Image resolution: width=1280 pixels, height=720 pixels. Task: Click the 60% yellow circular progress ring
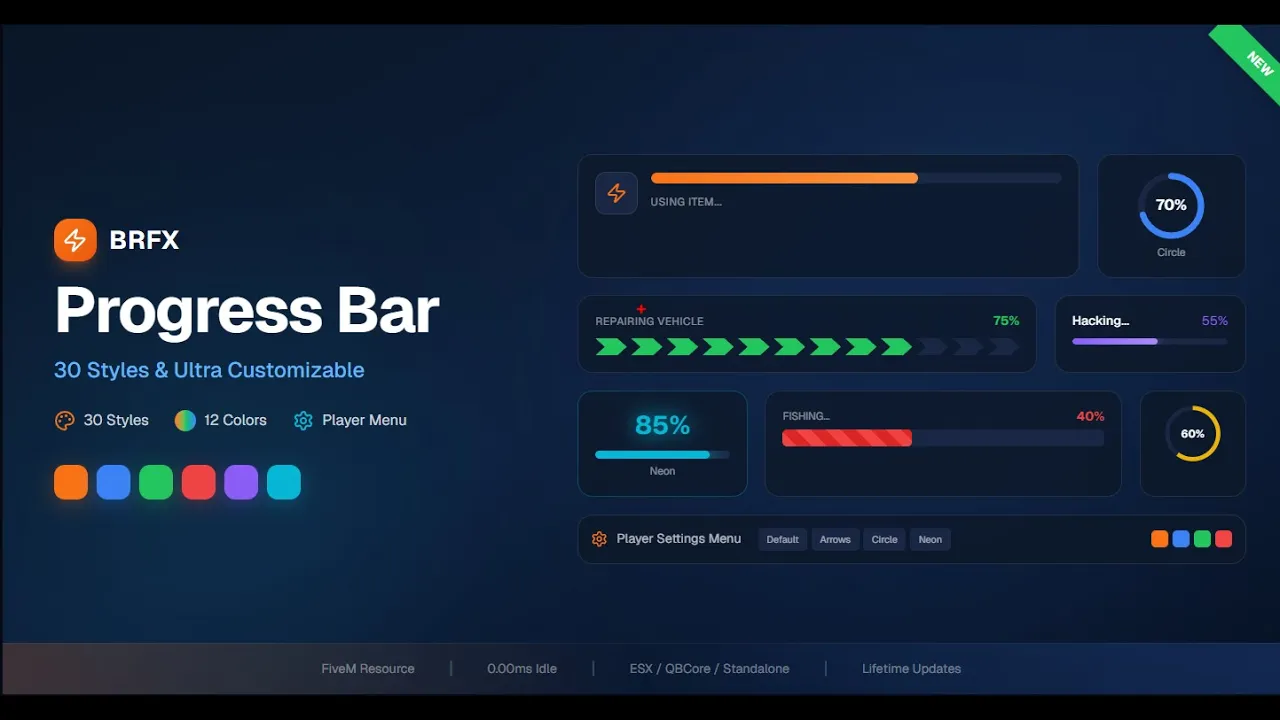coord(1192,434)
